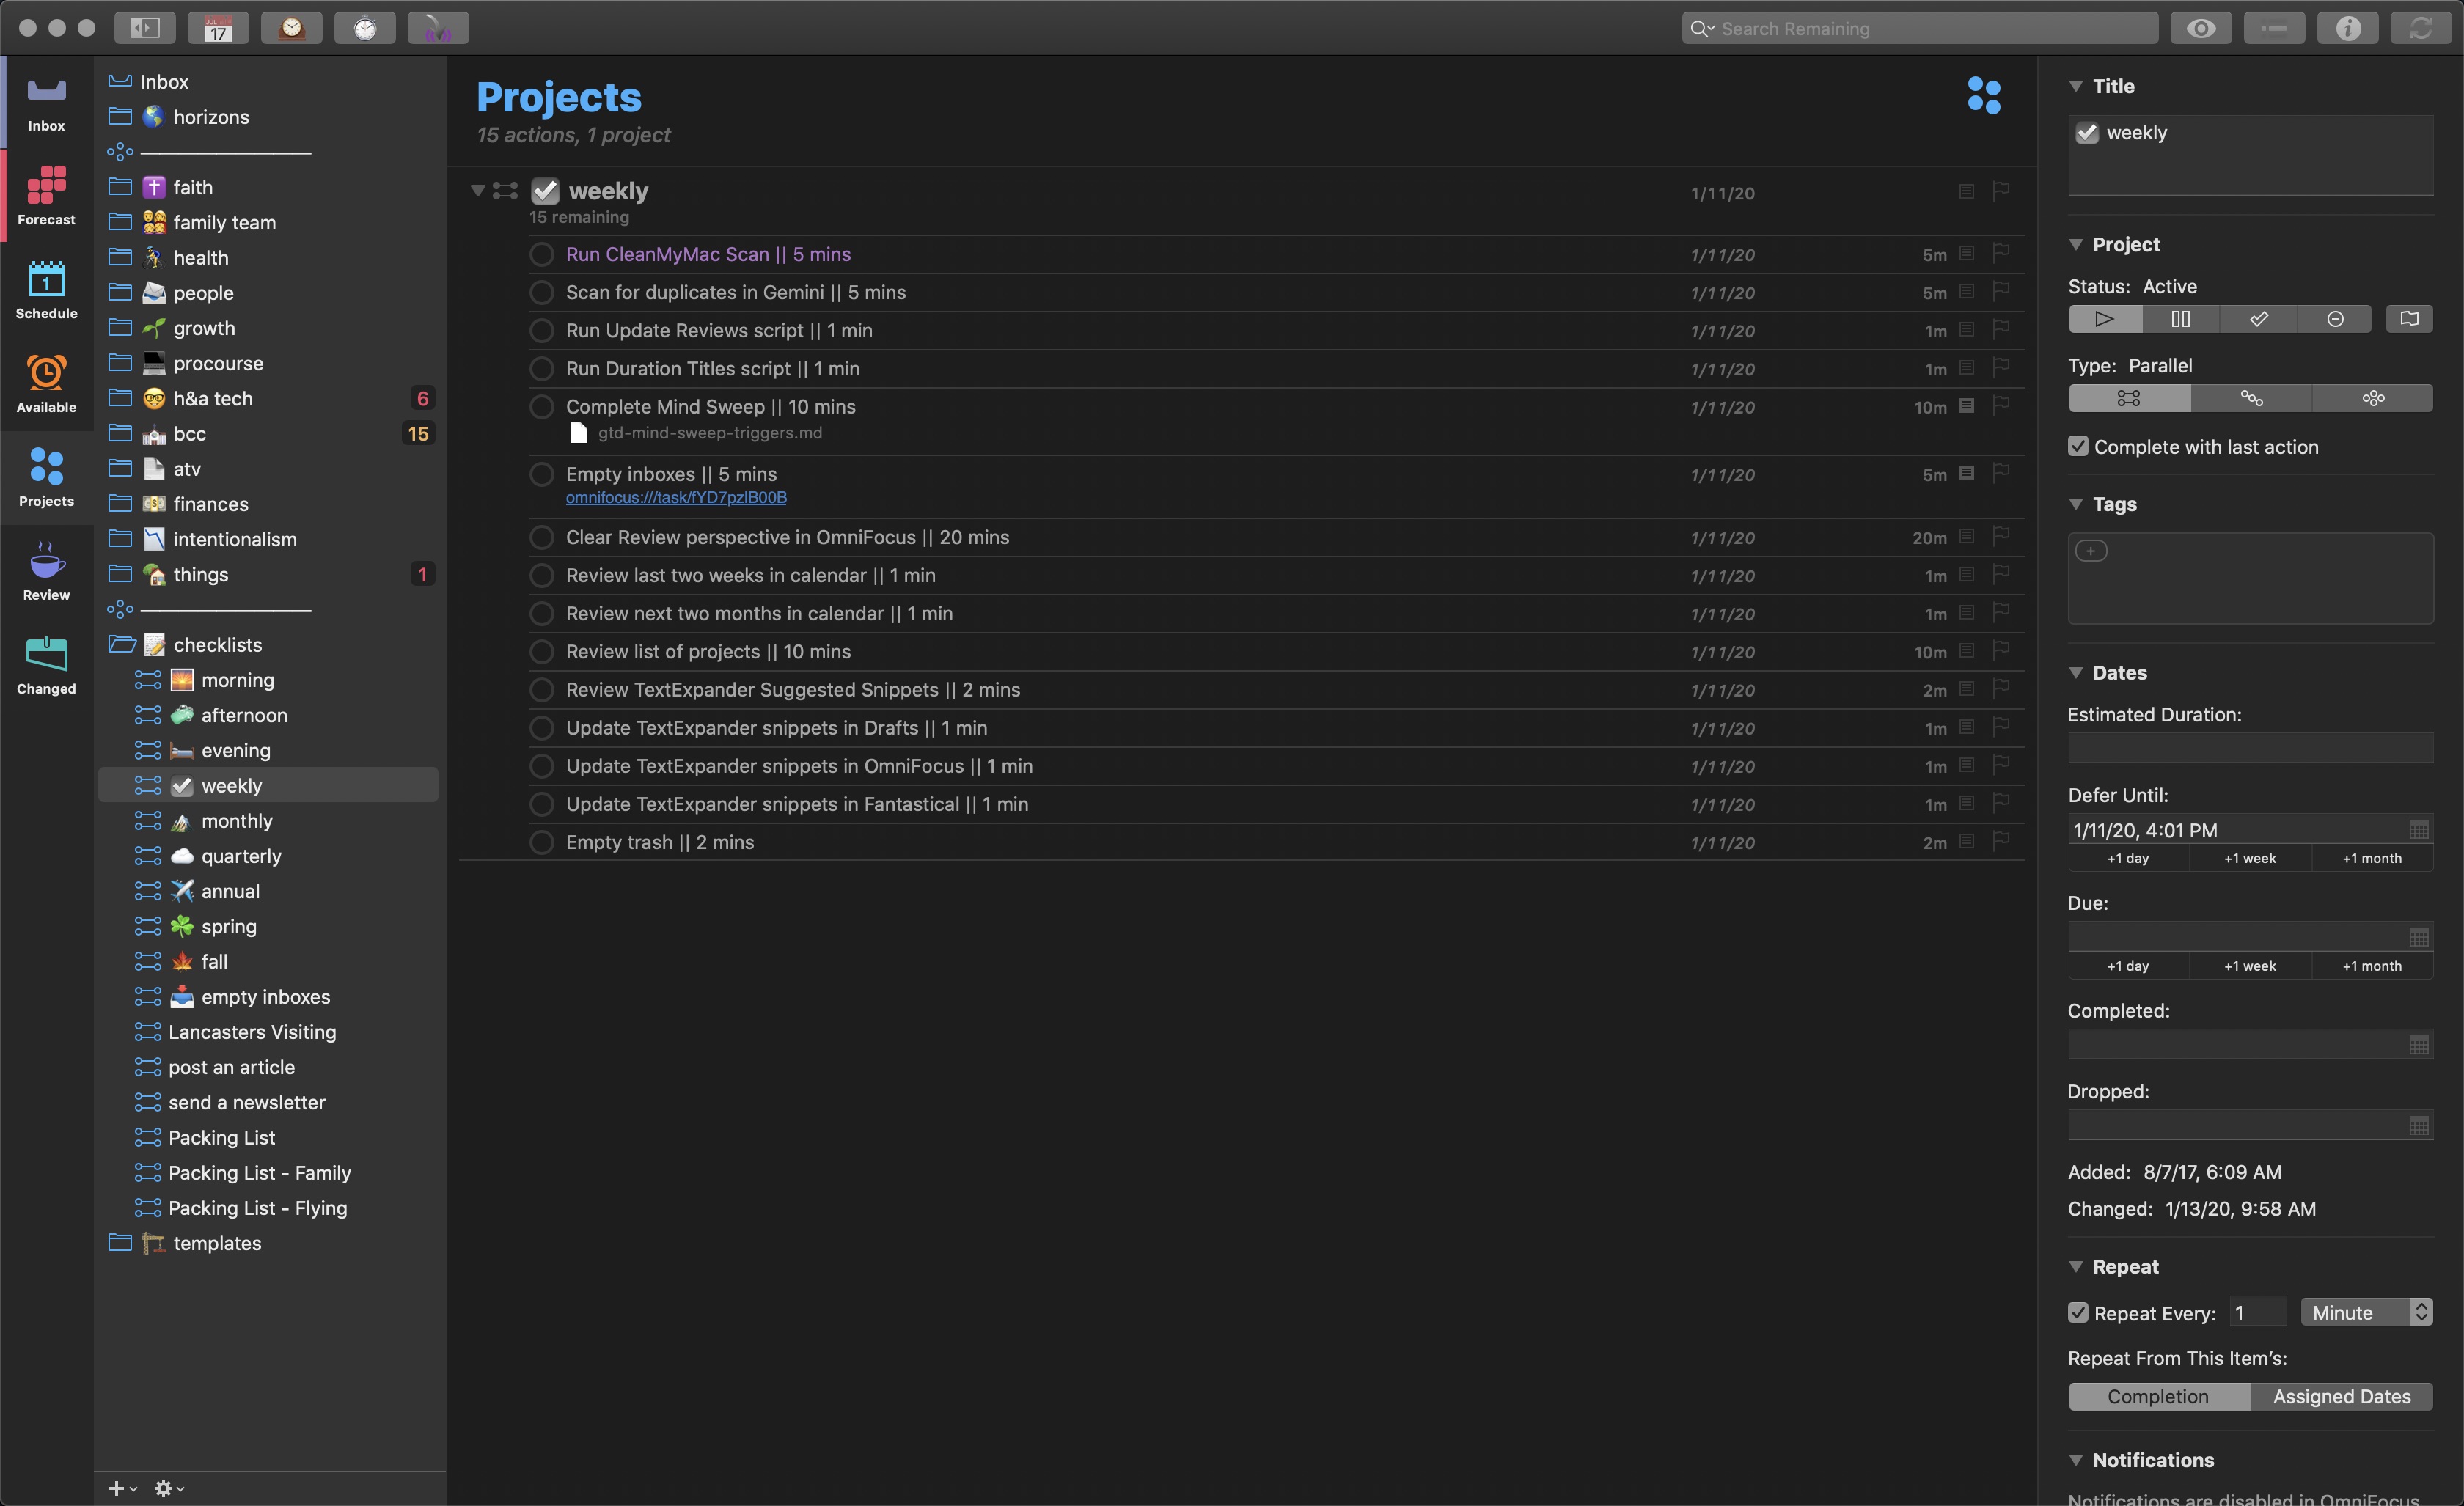The height and width of the screenshot is (1506, 2464).
Task: Select the monthly checklist project
Action: (x=236, y=821)
